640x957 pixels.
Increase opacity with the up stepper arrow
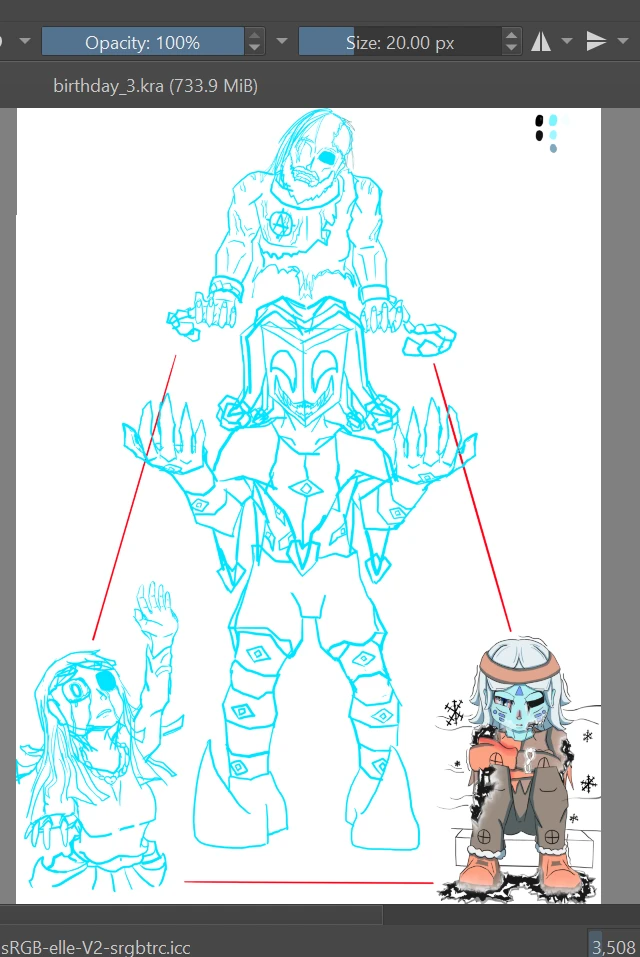[x=255, y=36]
